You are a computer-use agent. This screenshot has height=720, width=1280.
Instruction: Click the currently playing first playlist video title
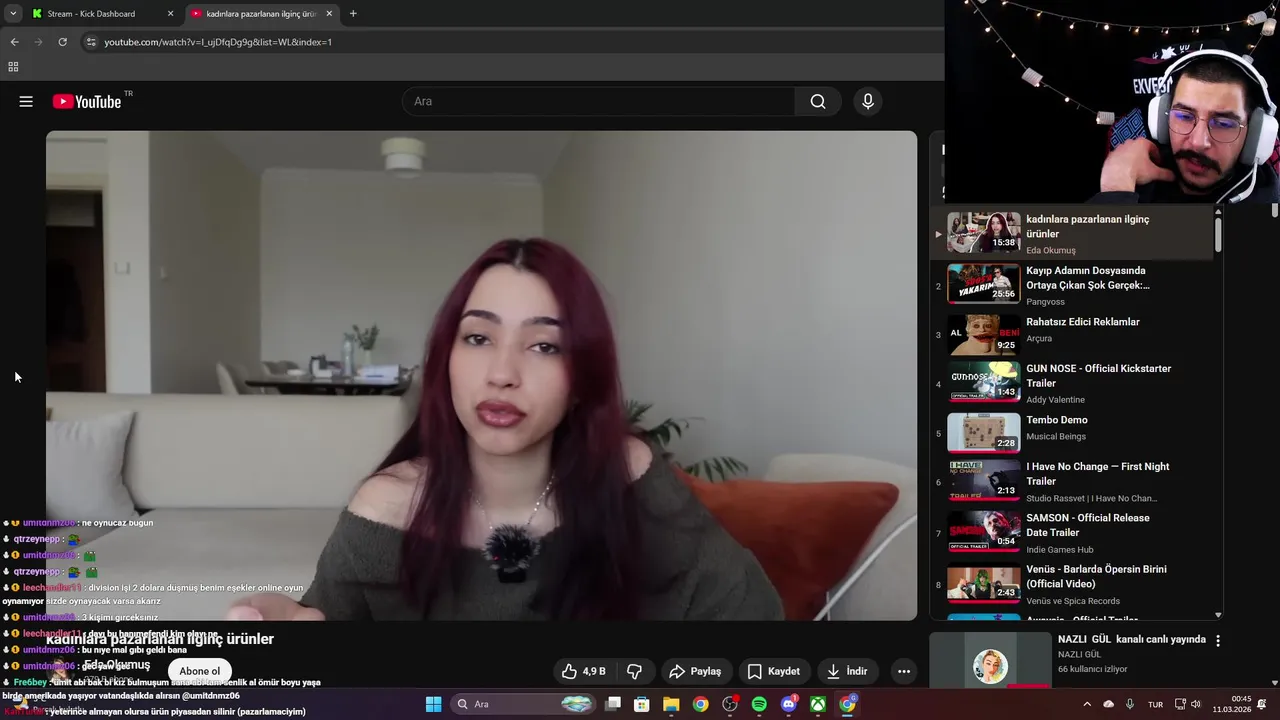pyautogui.click(x=1088, y=226)
